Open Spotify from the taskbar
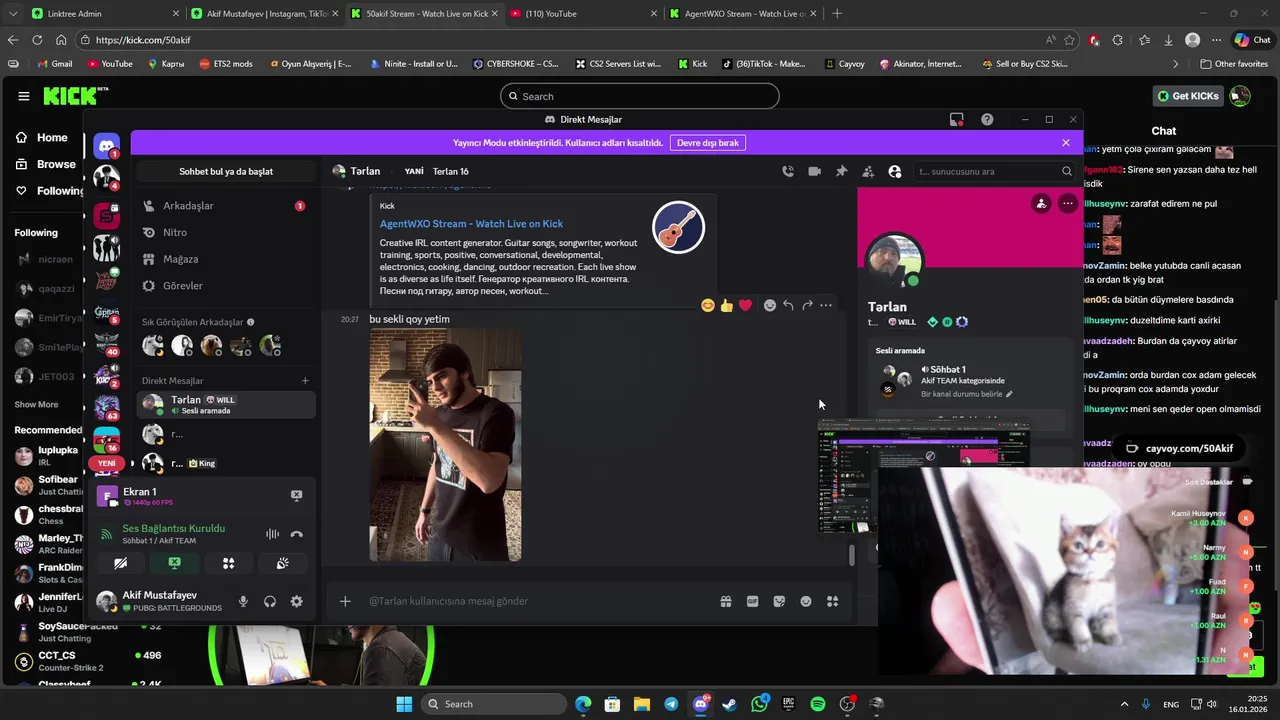 pos(818,704)
